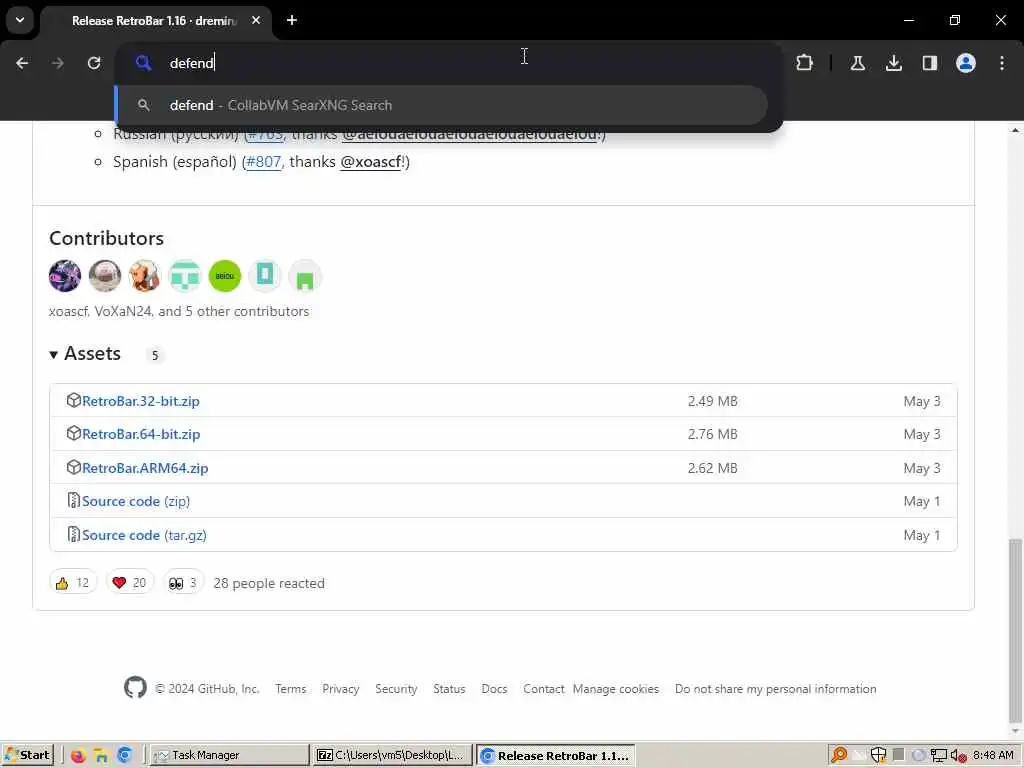Download Source code (zip)

pyautogui.click(x=136, y=502)
